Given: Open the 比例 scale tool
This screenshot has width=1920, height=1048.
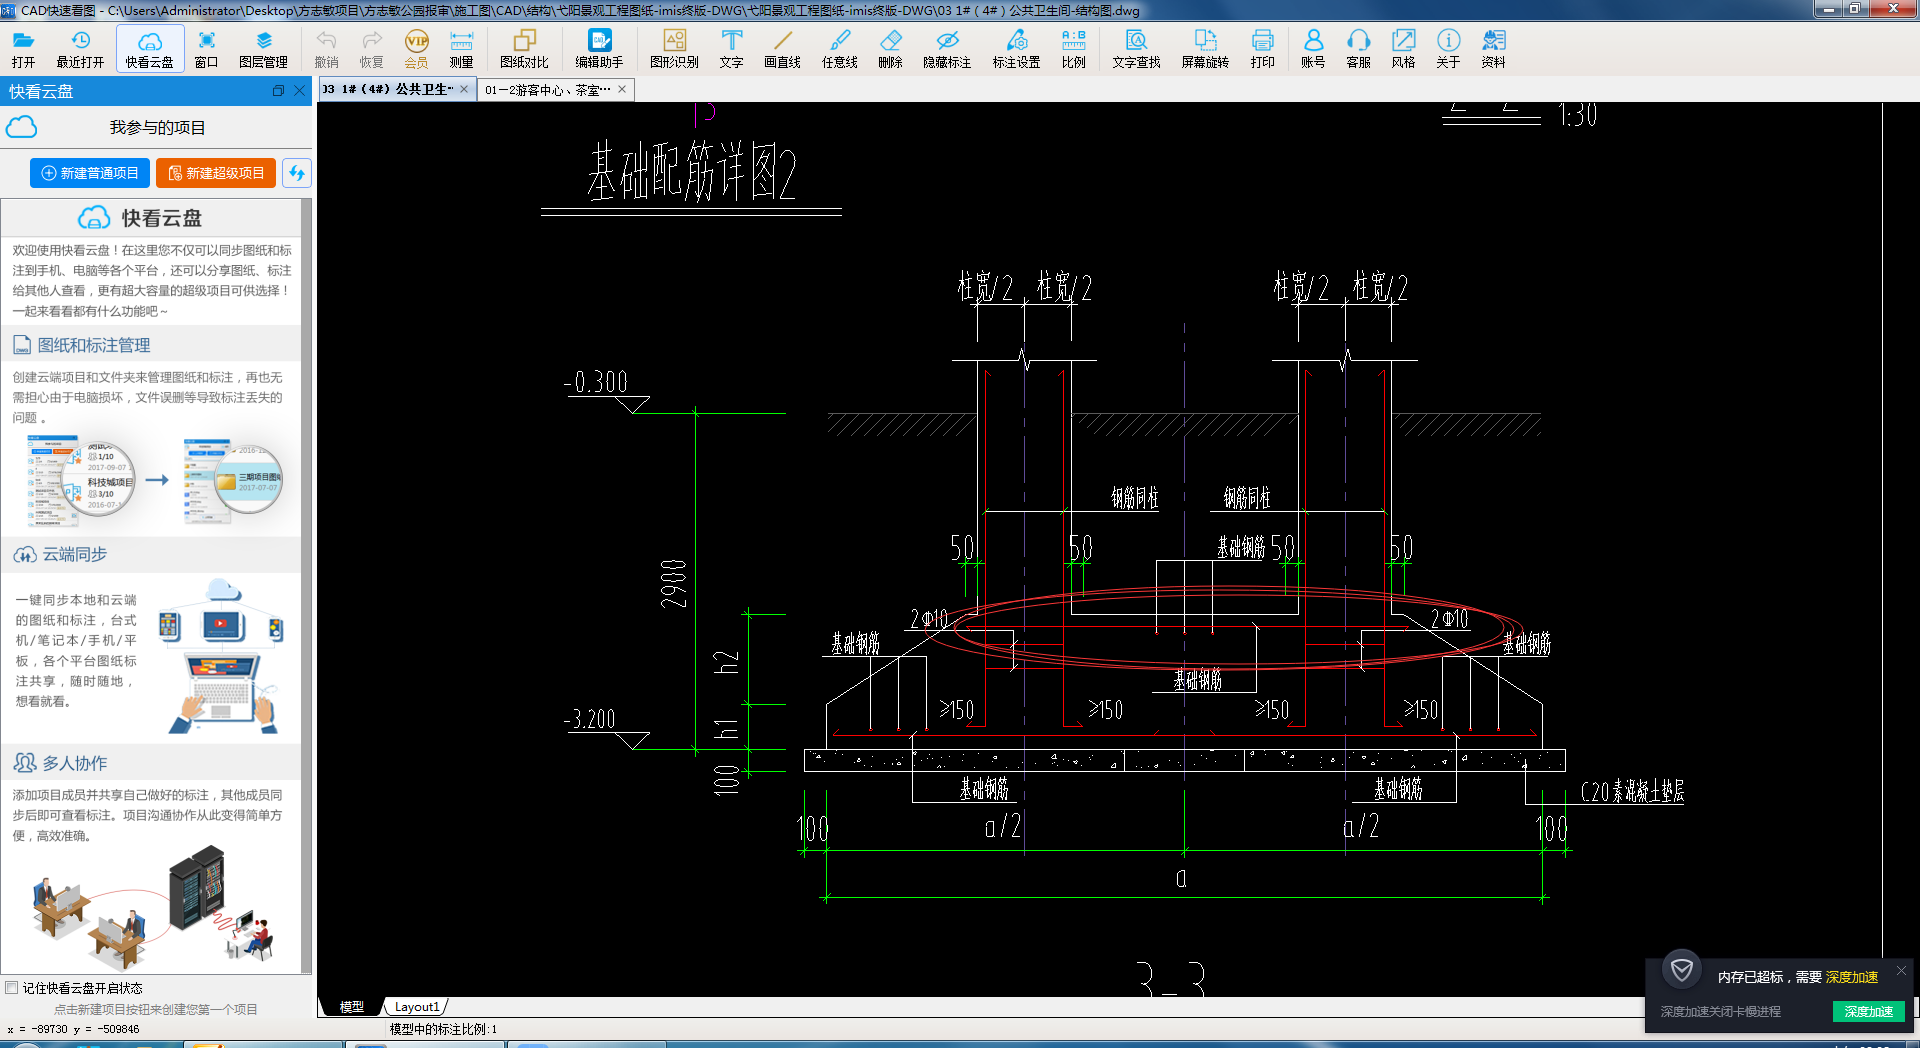Looking at the screenshot, I should point(1073,49).
